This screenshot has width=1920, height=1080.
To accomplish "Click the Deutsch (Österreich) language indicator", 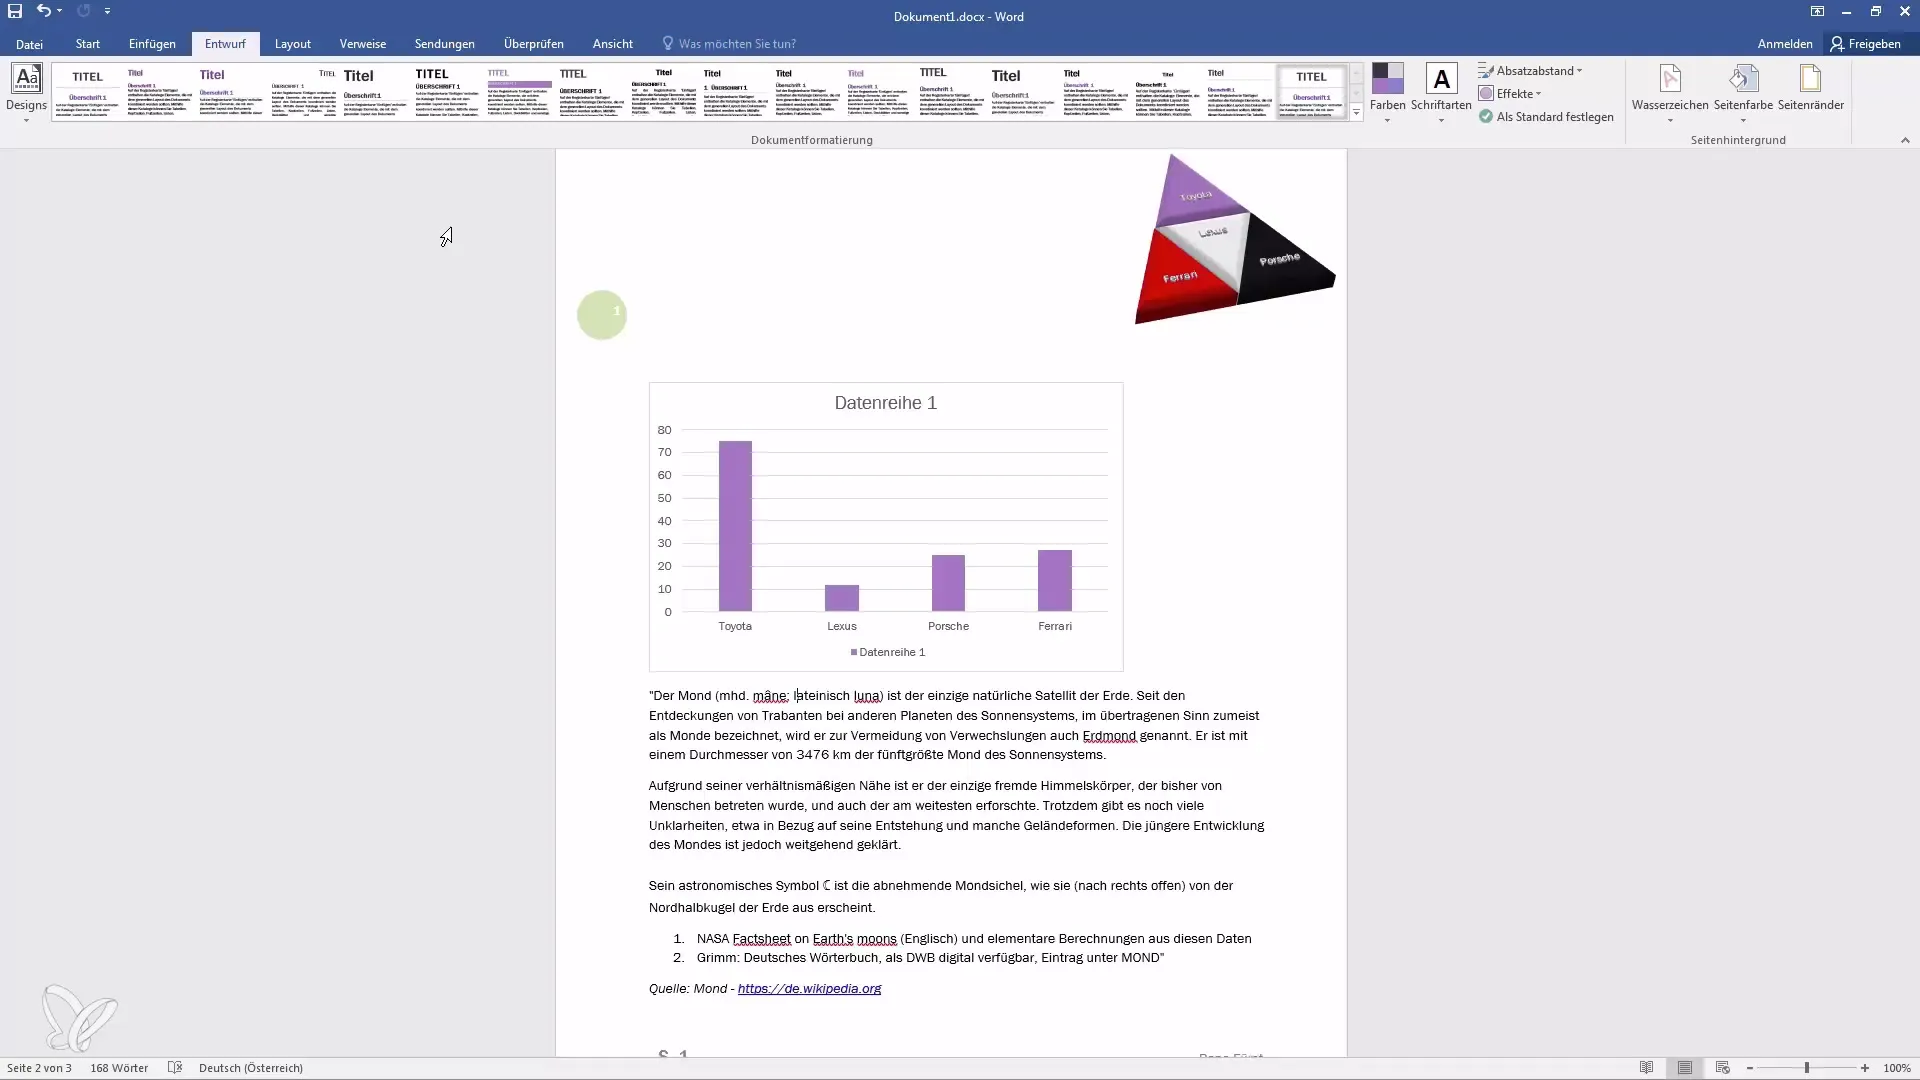I will click(251, 1068).
